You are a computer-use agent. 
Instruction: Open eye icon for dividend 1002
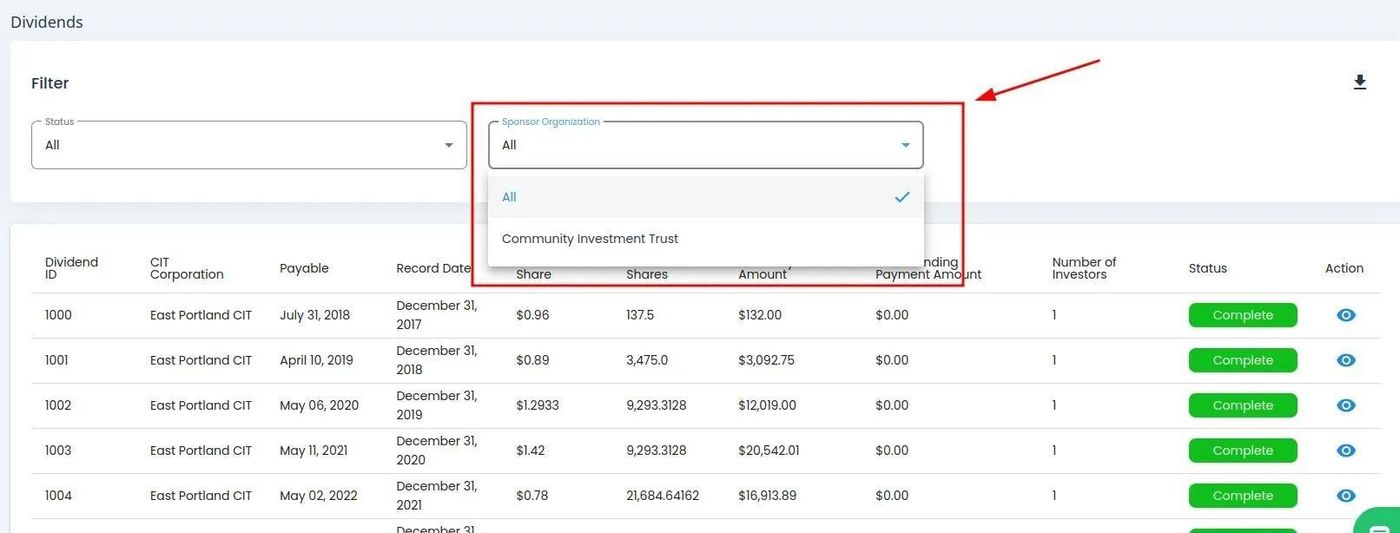(x=1346, y=405)
